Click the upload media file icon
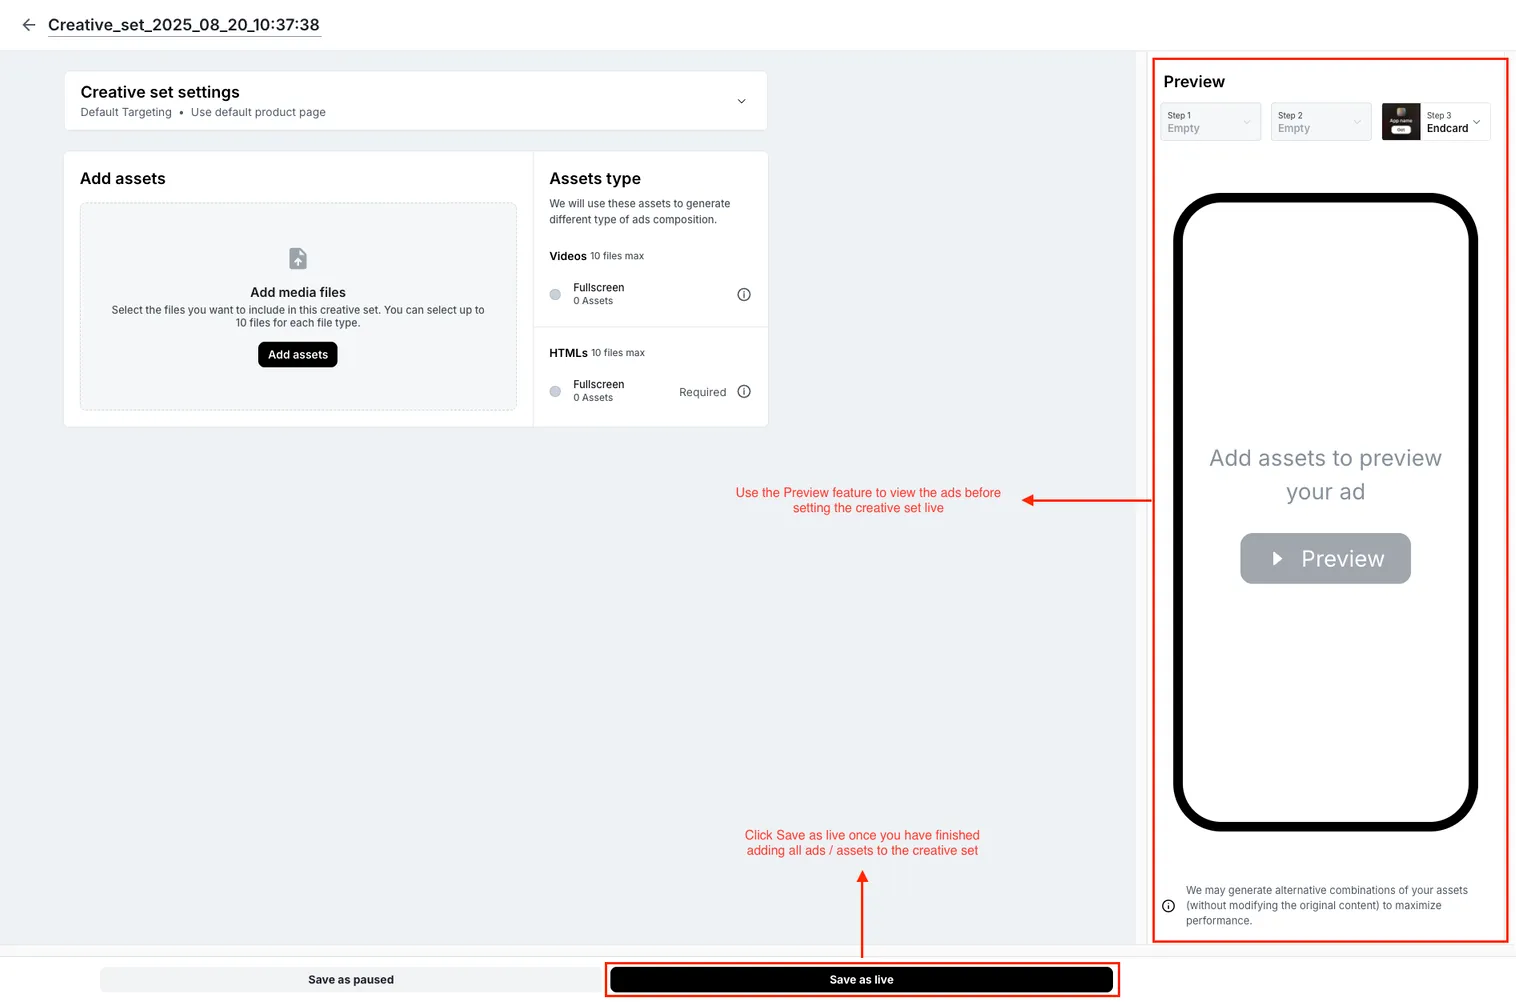The height and width of the screenshot is (1002, 1516). click(297, 258)
